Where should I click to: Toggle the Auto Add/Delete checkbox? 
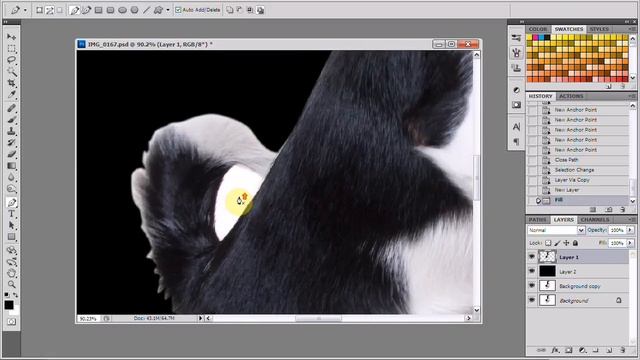click(x=178, y=10)
